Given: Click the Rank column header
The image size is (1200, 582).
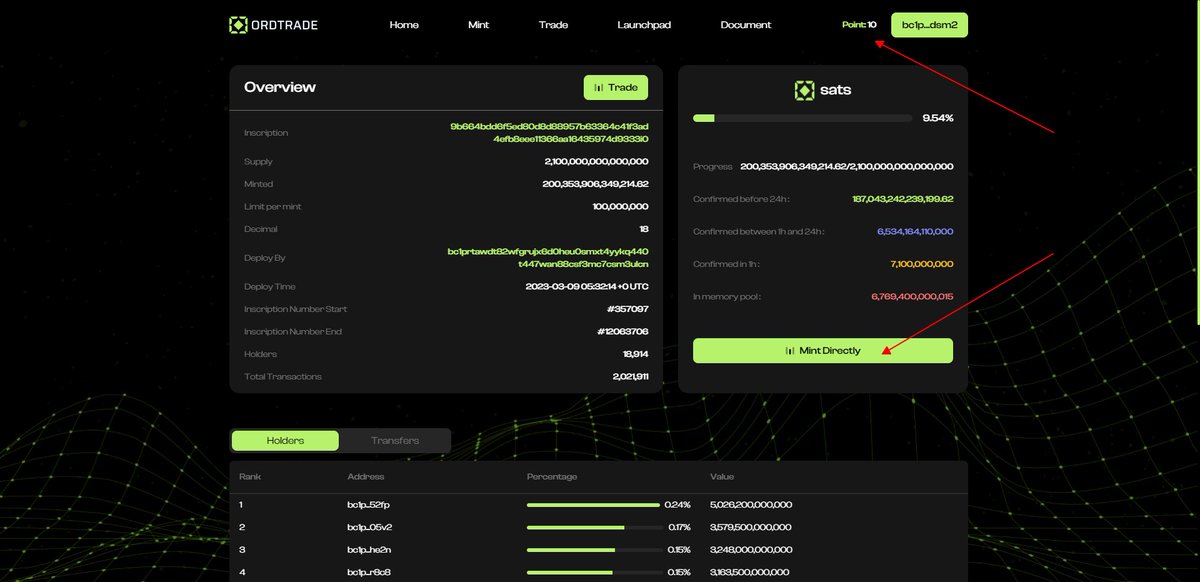Looking at the screenshot, I should pyautogui.click(x=250, y=477).
